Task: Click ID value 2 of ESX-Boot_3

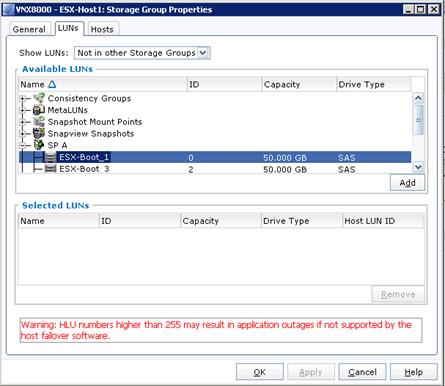Action: [191, 169]
